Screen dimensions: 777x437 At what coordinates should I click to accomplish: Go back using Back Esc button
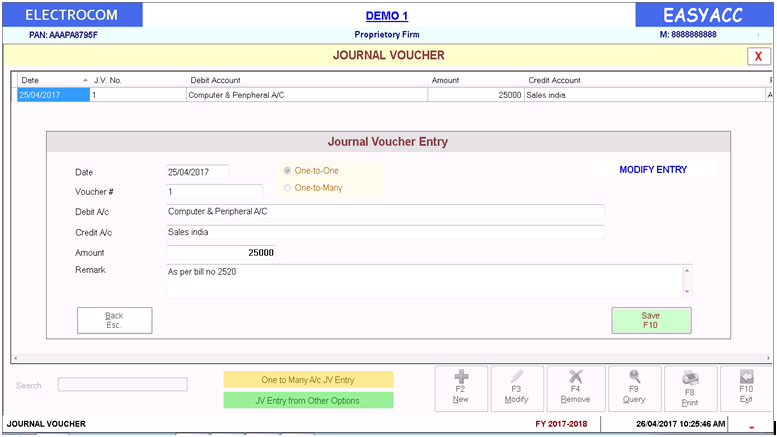click(114, 321)
